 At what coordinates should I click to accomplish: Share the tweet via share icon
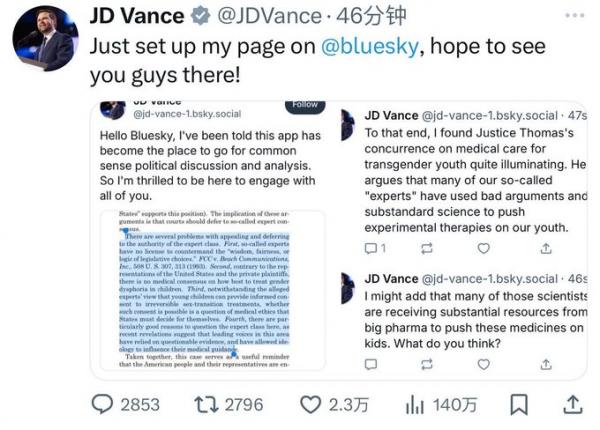coord(573,404)
